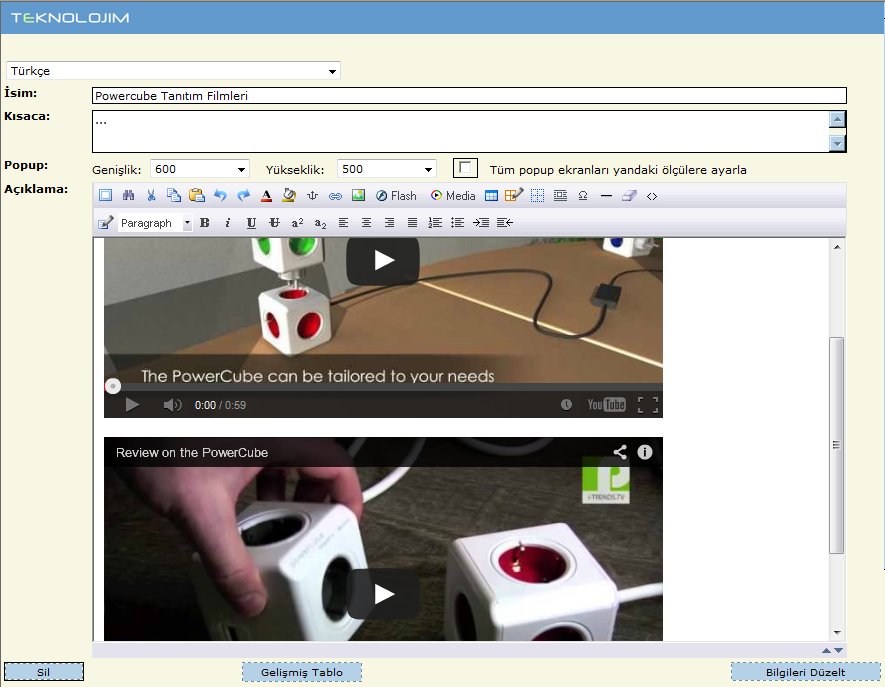This screenshot has height=687, width=885.
Task: Cut selection with scissors icon
Action: point(151,196)
